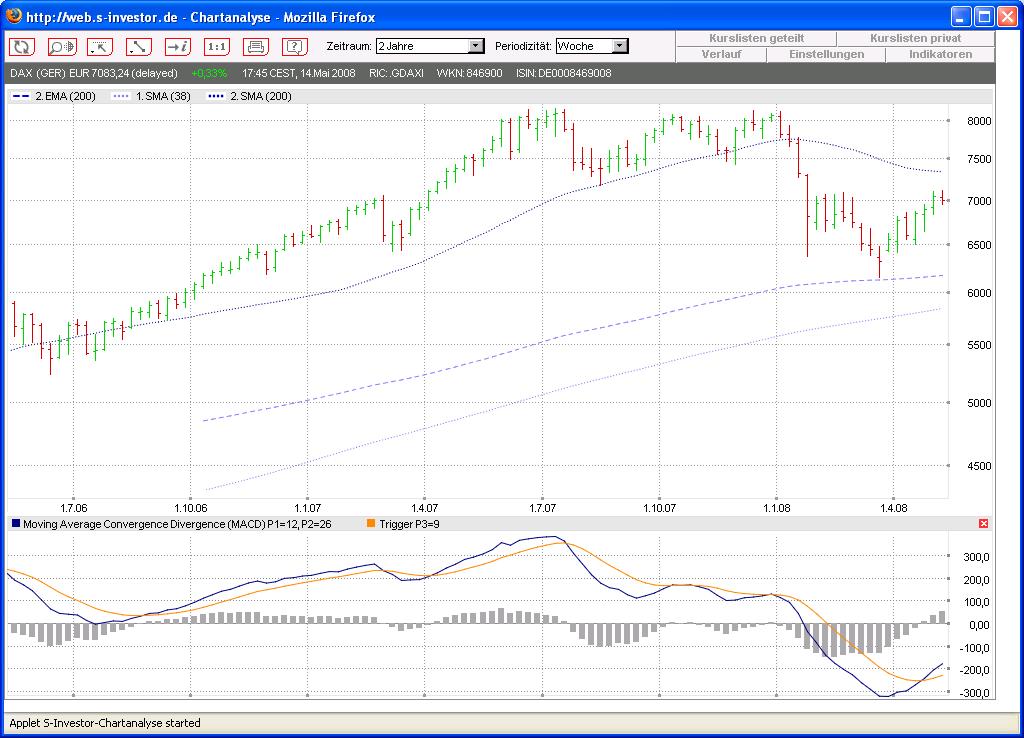This screenshot has height=738, width=1024.
Task: Click the 6500 price axis label
Action: pos(979,245)
